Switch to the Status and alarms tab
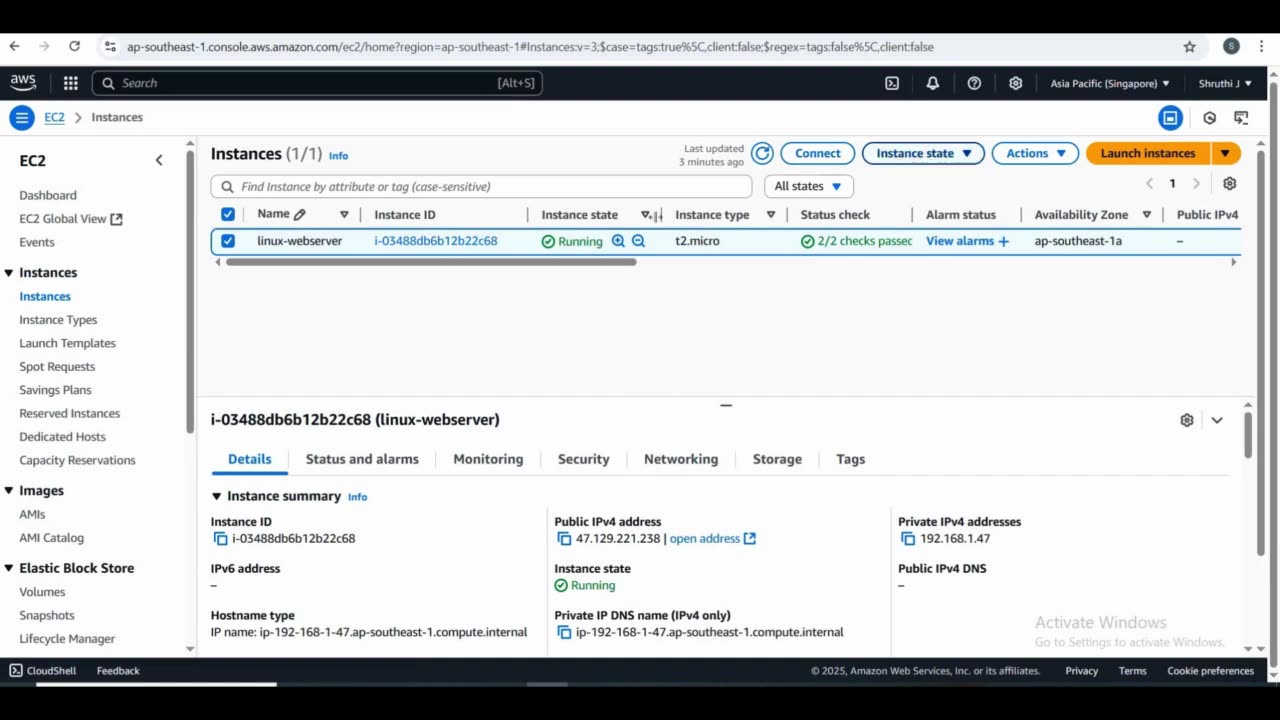Screen dimensions: 1280x720 362,459
